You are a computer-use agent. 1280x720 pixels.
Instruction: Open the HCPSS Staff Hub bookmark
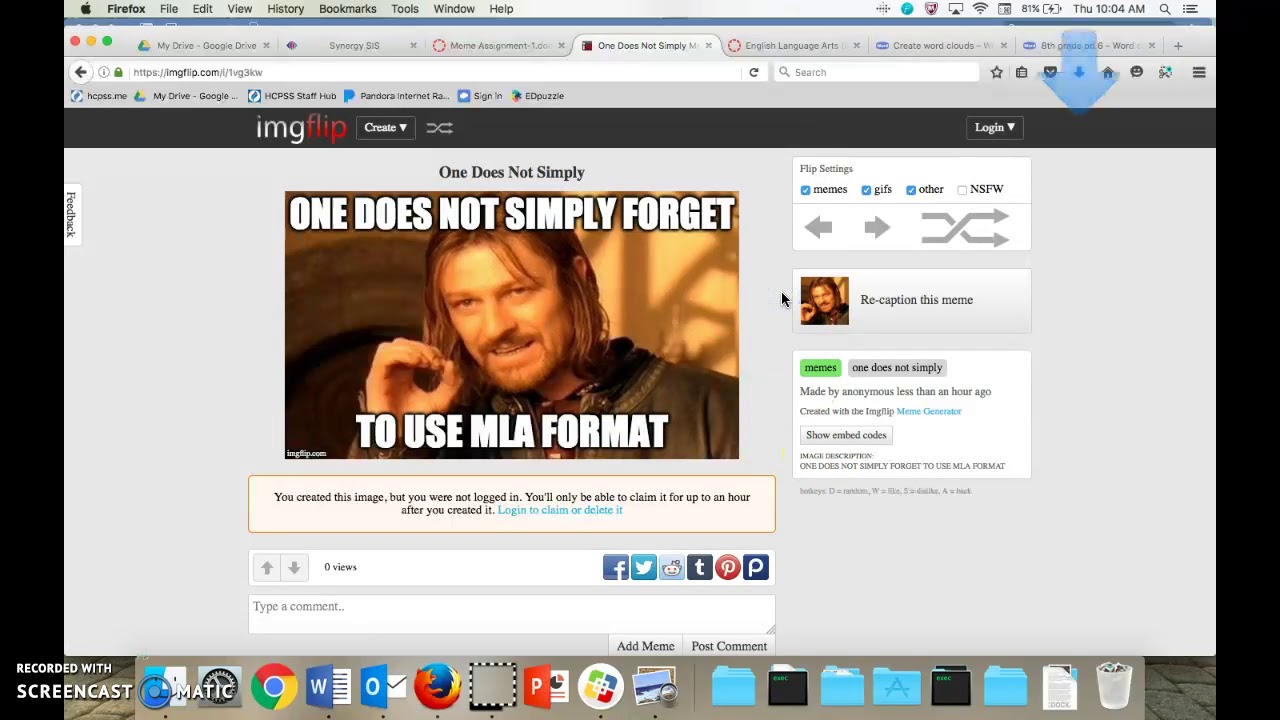[292, 96]
